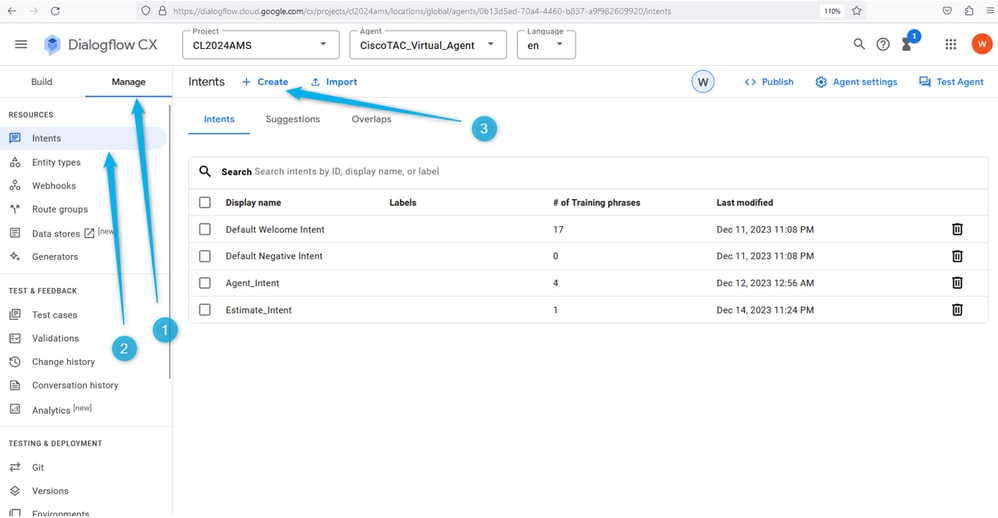998x518 pixels.
Task: Click the sidebar vertical scrollbar
Action: pos(170,242)
